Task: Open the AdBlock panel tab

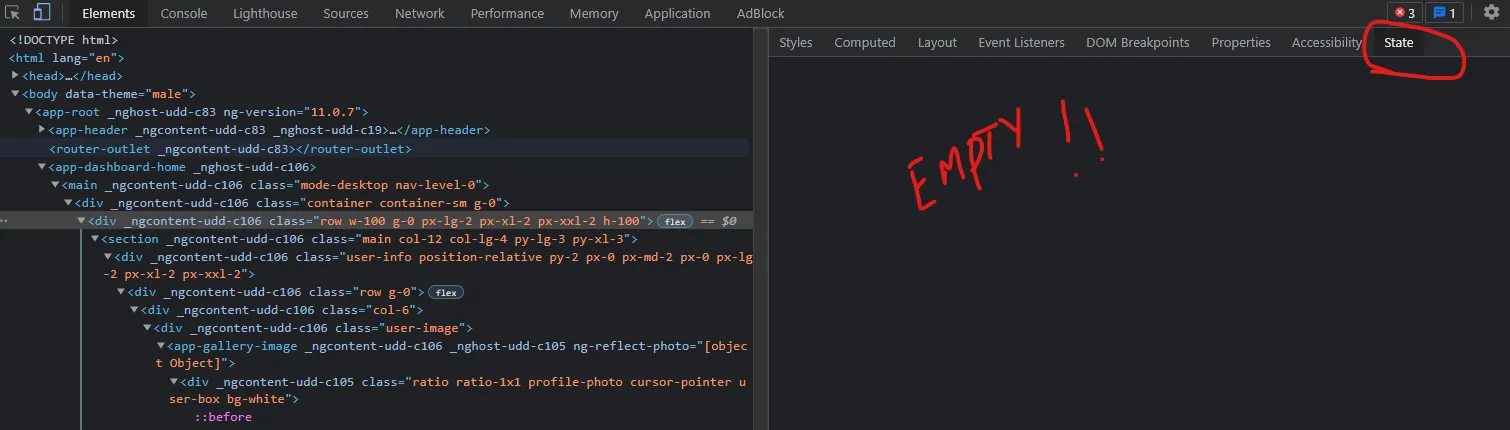Action: (x=761, y=13)
